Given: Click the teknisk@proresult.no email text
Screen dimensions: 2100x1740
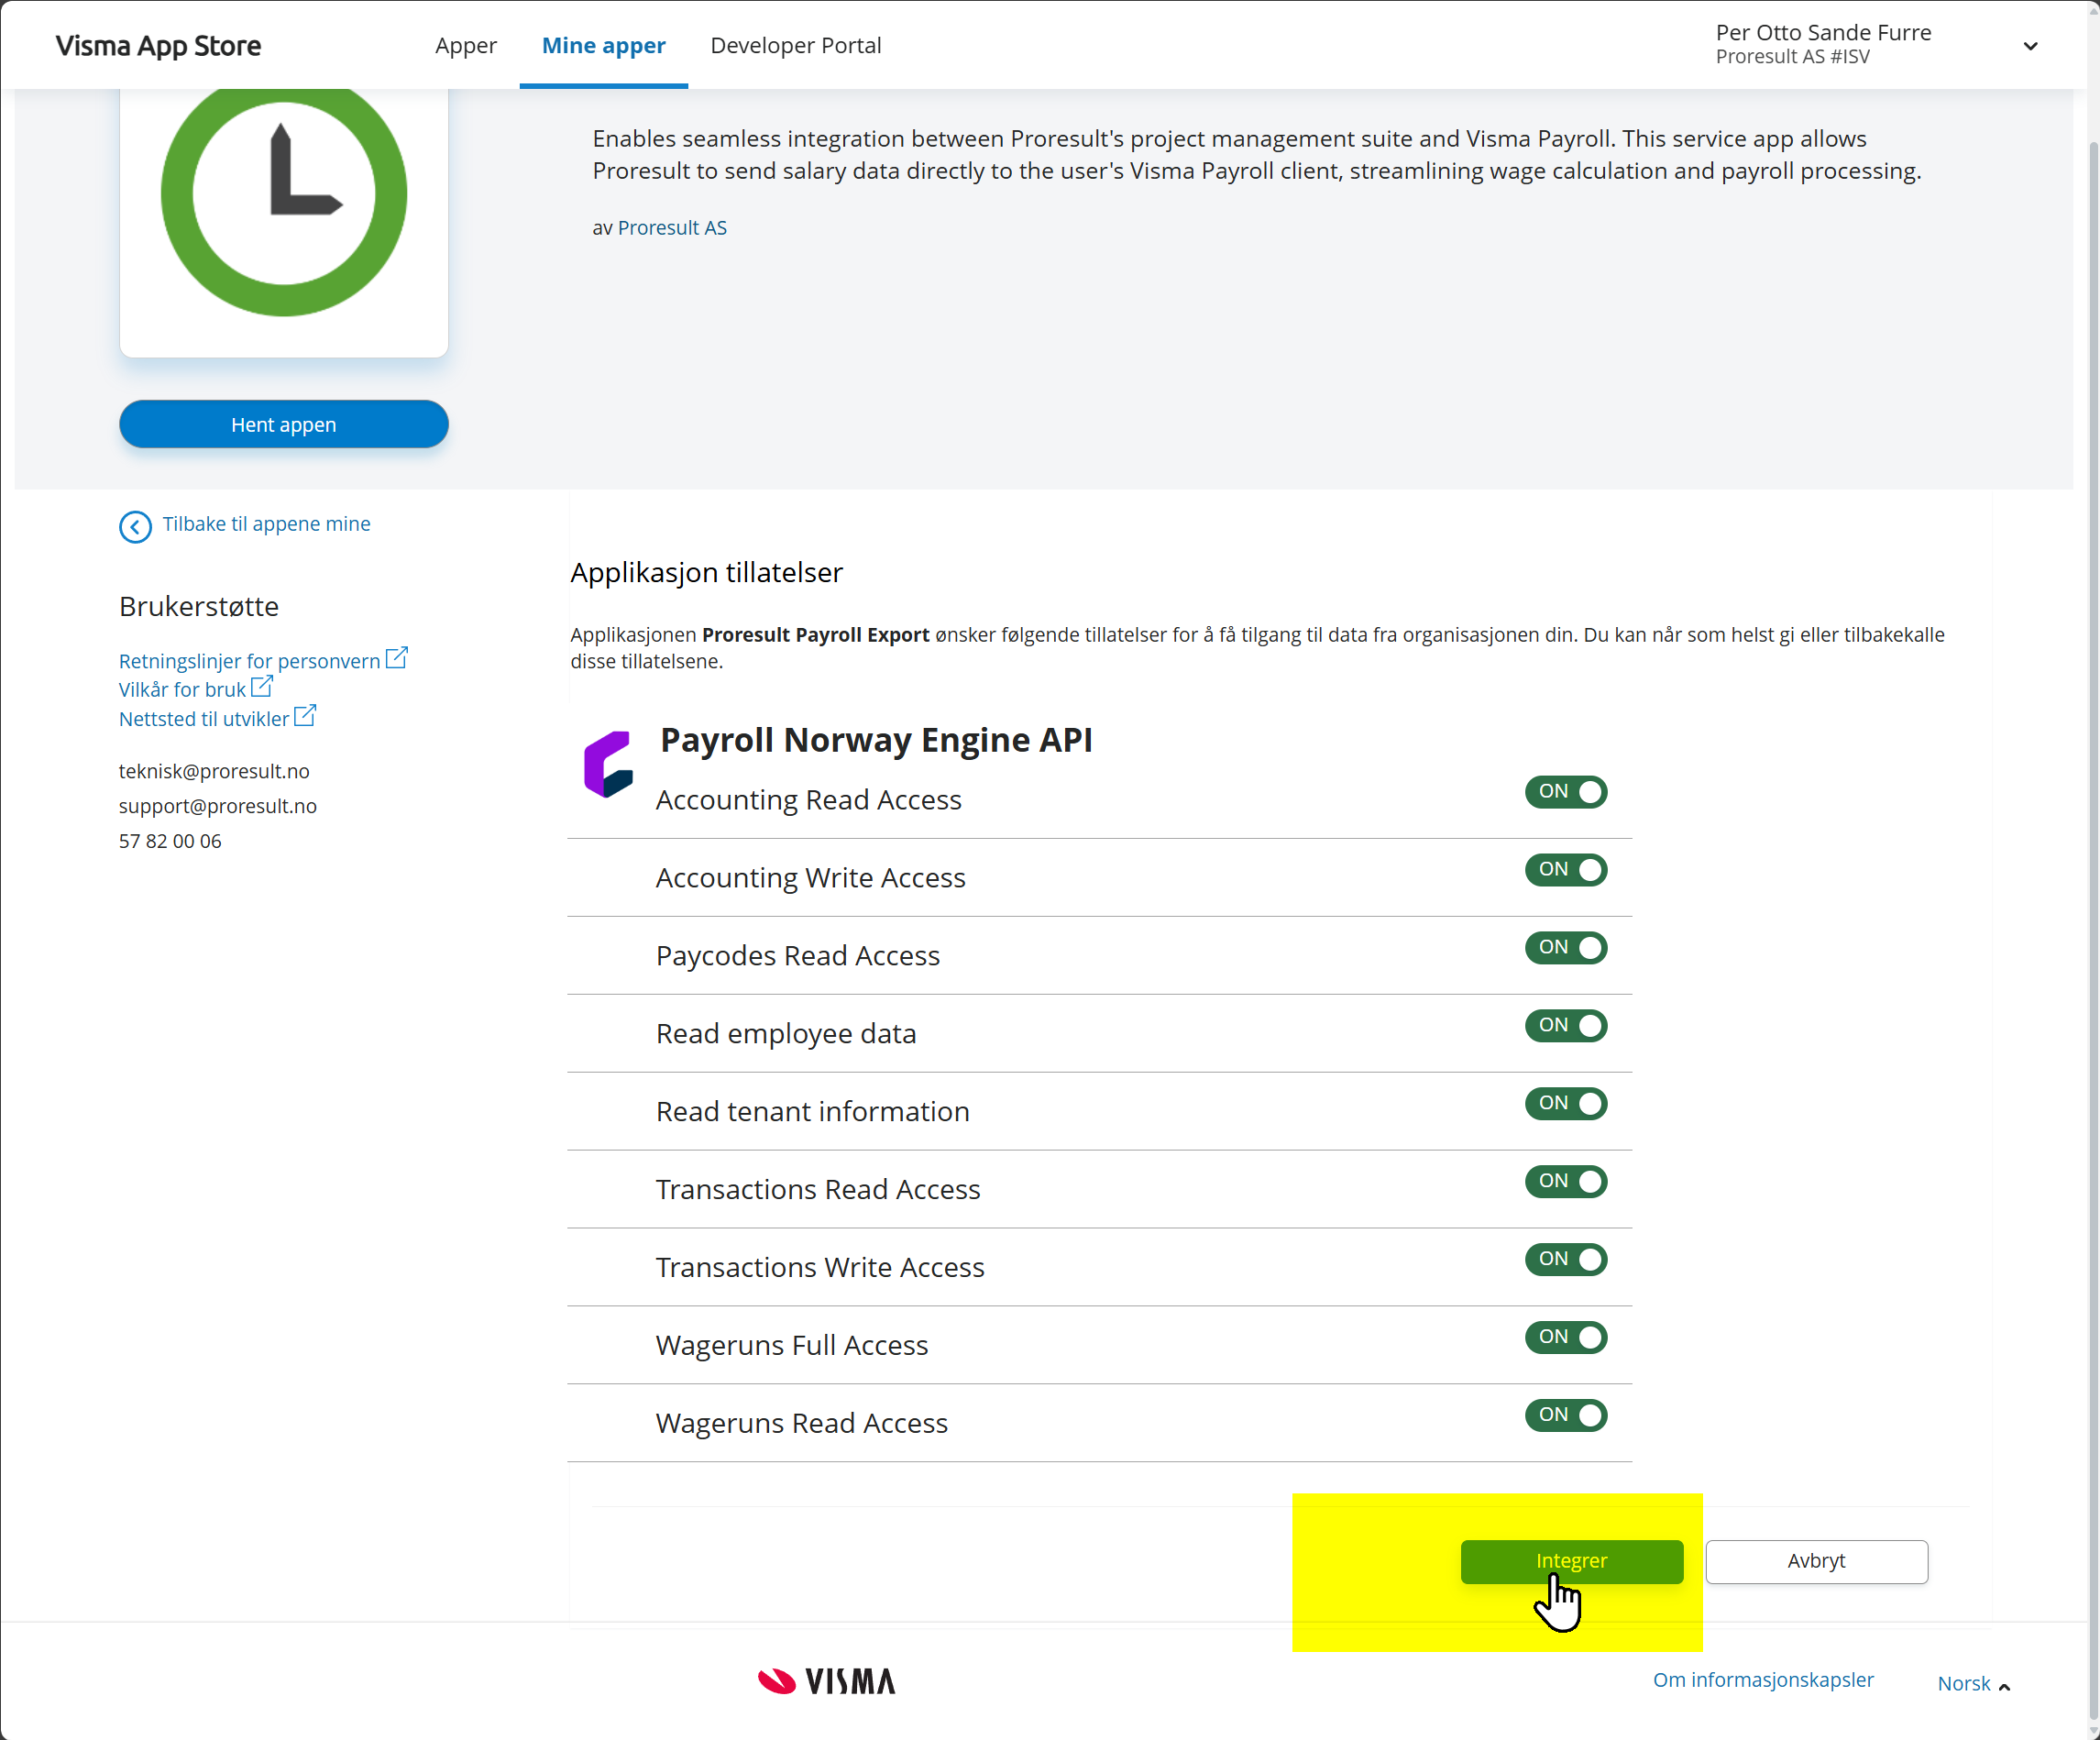Looking at the screenshot, I should click(x=214, y=771).
